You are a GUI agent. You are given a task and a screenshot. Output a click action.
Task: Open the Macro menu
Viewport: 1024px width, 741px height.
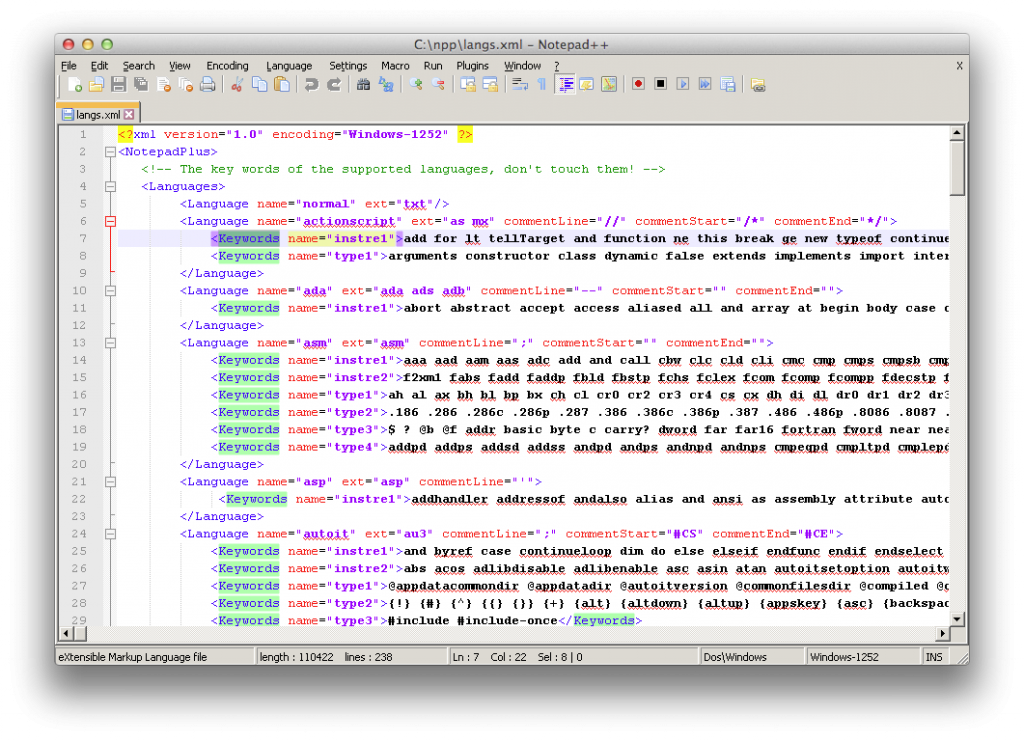395,66
